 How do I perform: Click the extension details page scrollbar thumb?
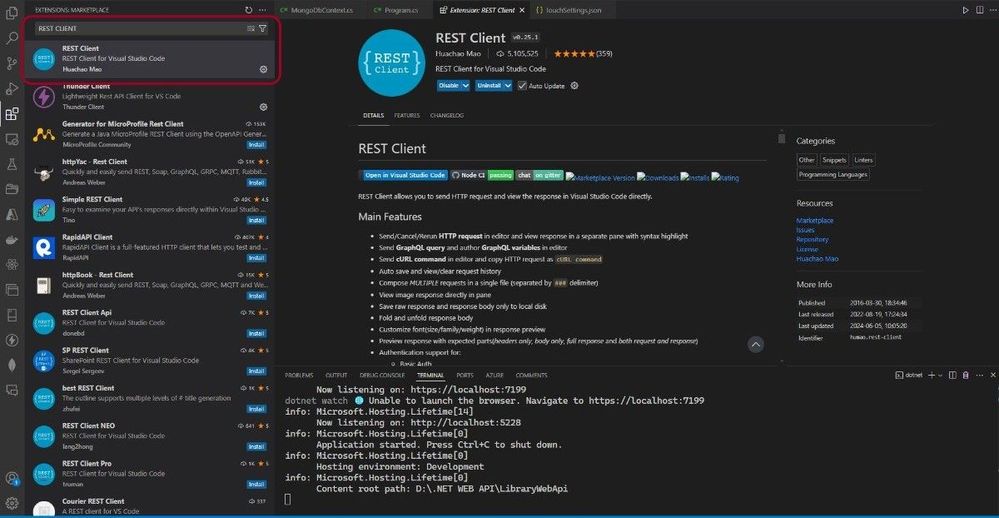[781, 138]
